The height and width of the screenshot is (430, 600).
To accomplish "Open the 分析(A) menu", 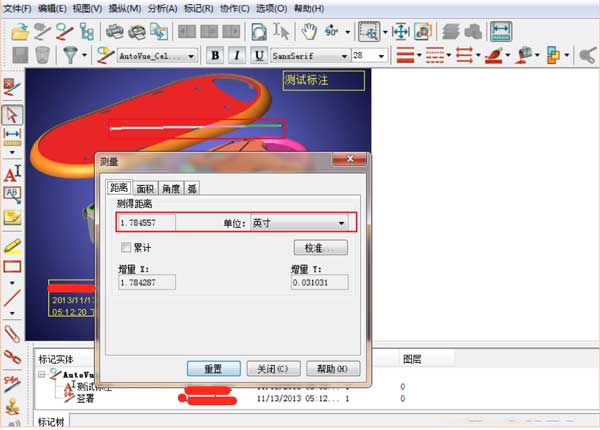I will click(x=163, y=8).
